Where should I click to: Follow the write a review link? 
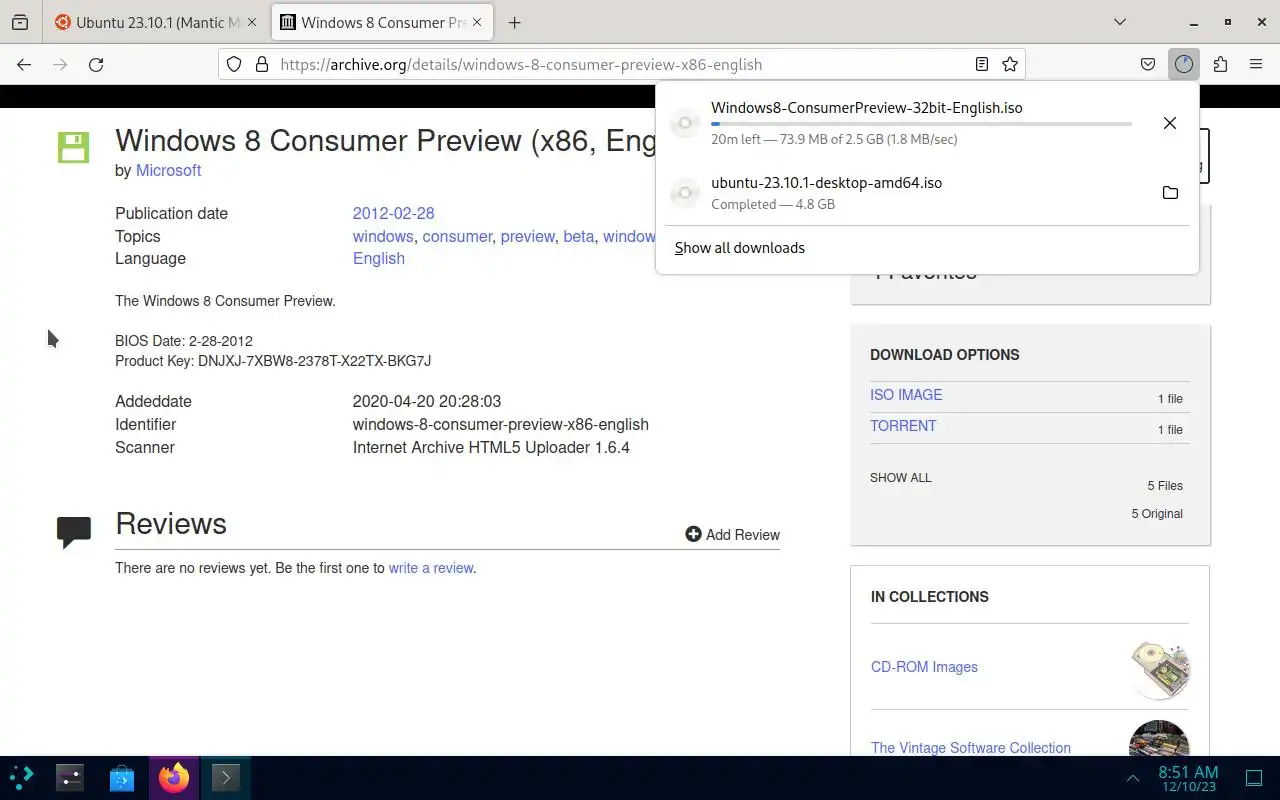click(431, 568)
